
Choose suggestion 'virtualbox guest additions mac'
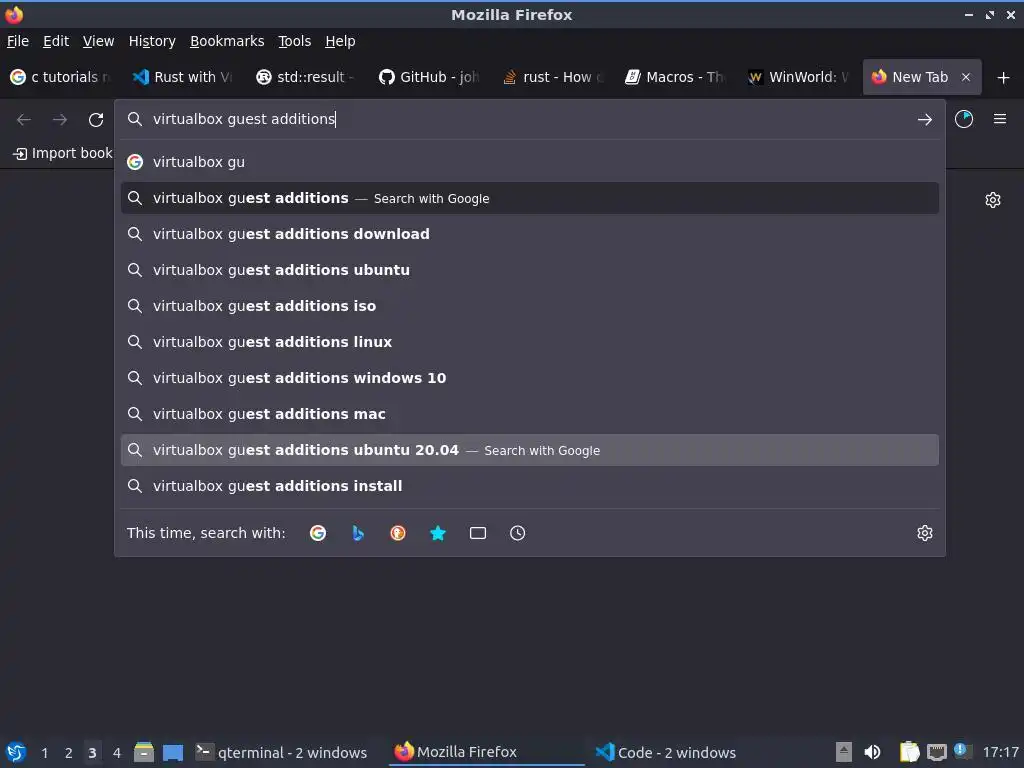point(530,414)
